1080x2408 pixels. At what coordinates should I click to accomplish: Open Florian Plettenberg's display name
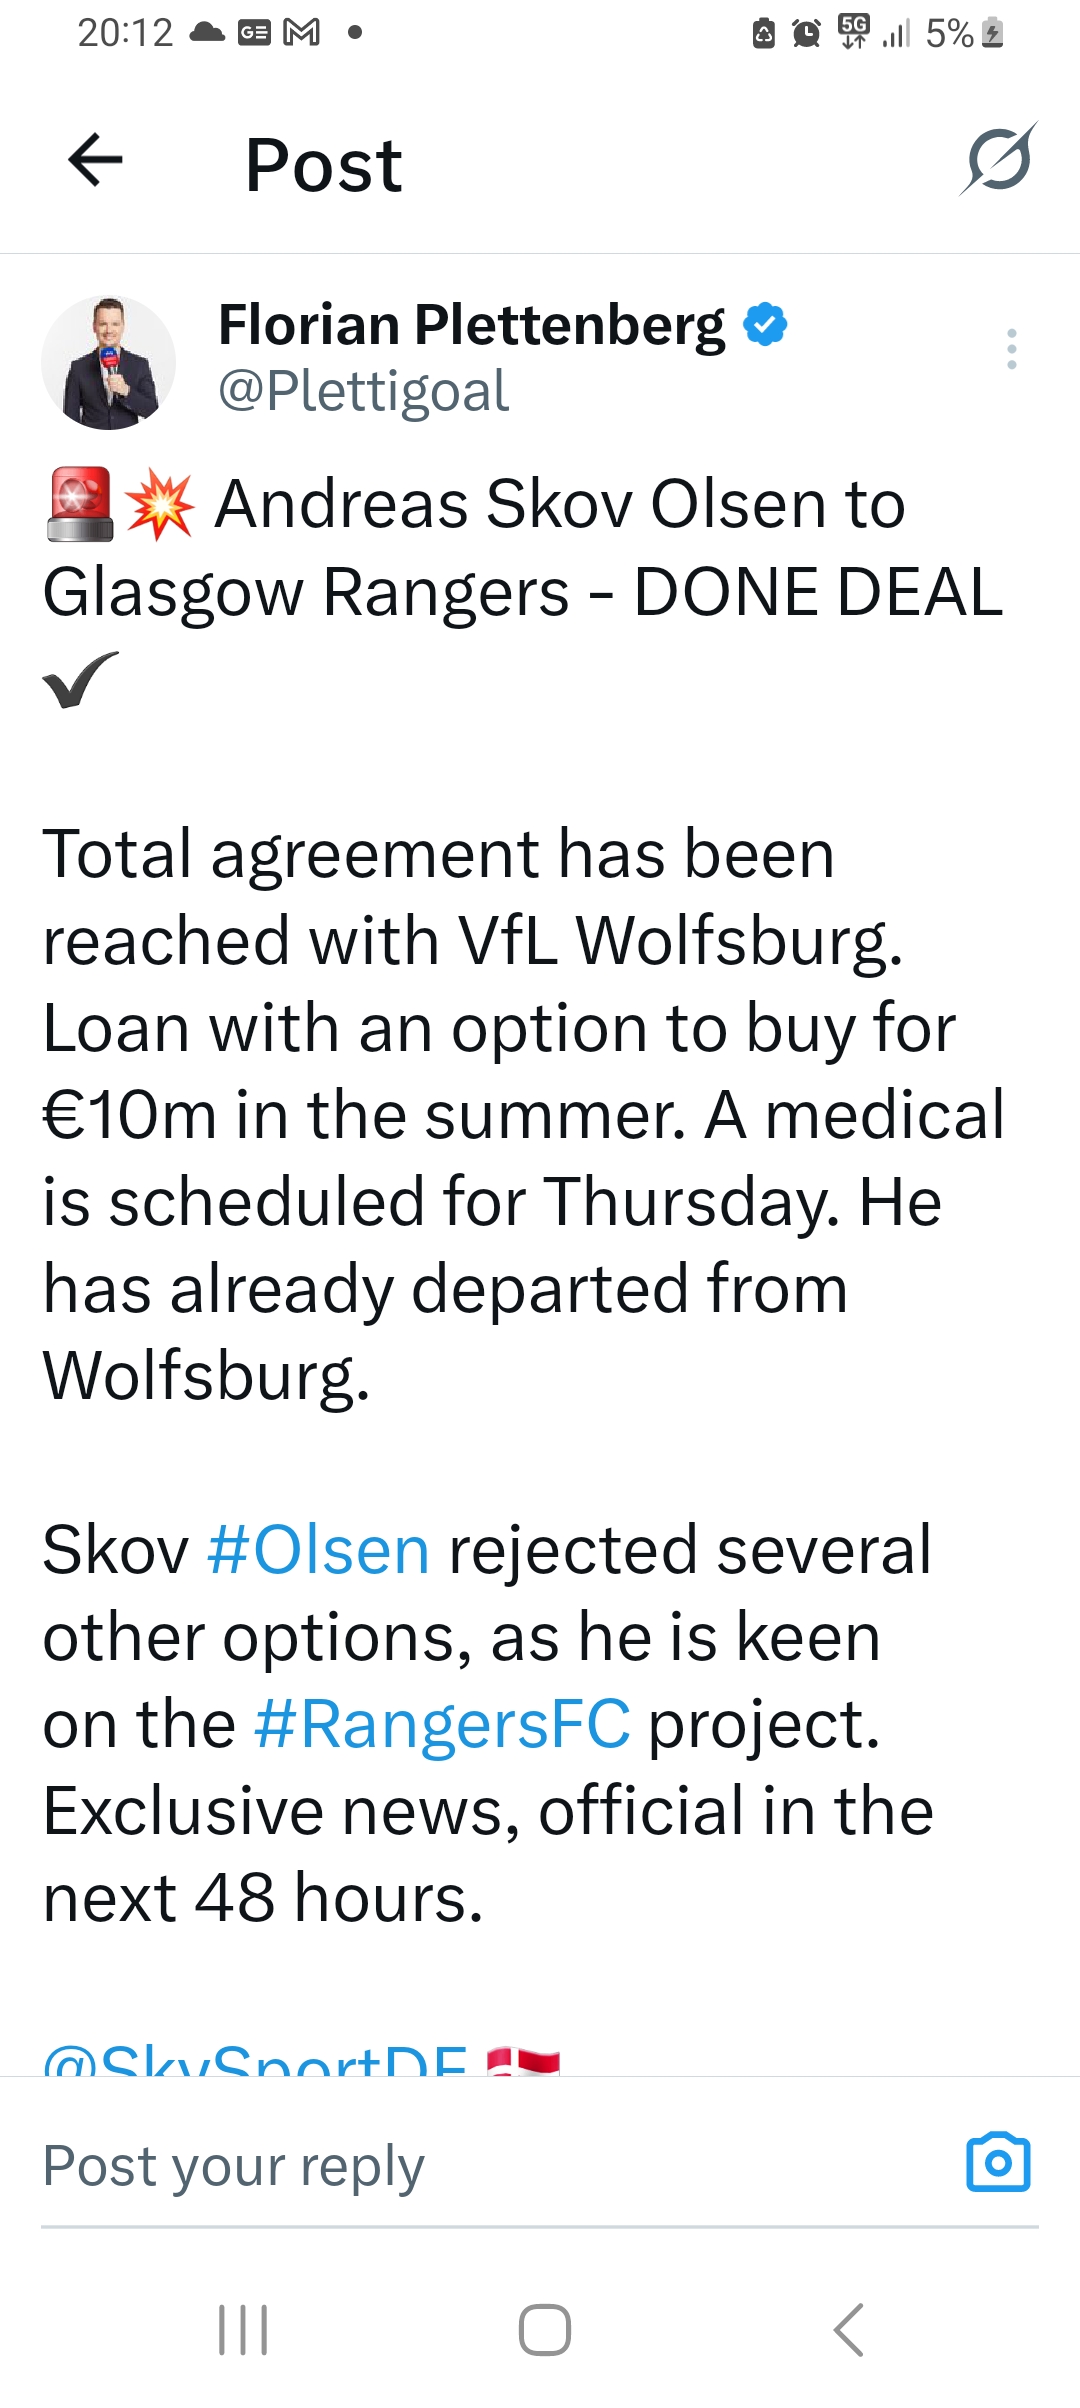pos(471,325)
